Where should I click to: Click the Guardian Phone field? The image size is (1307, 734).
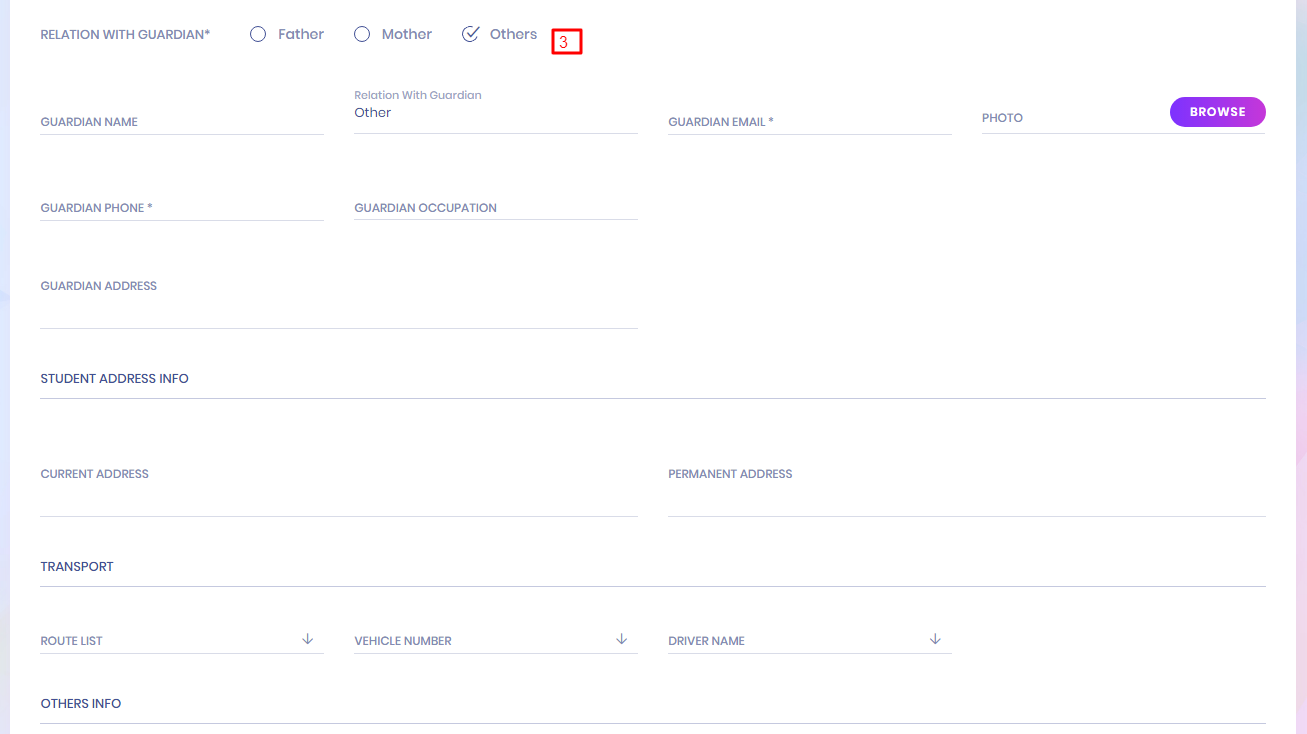click(181, 207)
